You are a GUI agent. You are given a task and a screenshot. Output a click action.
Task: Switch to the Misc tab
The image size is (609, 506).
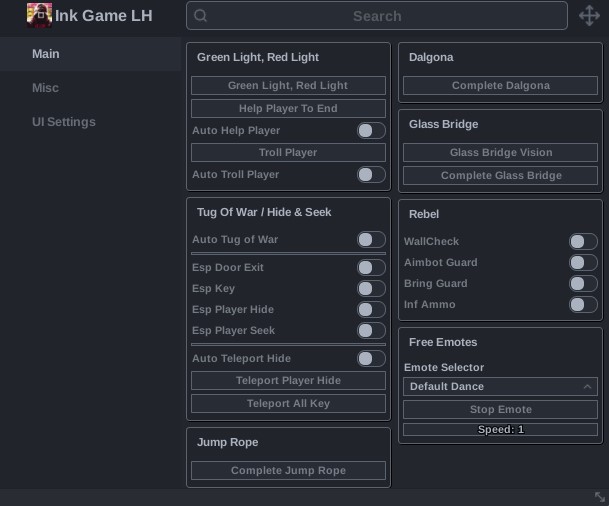click(90, 88)
